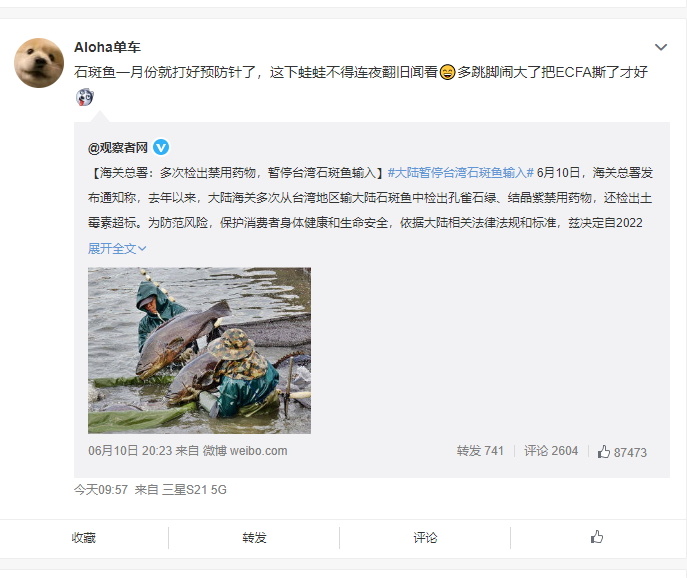Click 评论 in the bottom action bar
This screenshot has height=578, width=687.
pos(425,538)
